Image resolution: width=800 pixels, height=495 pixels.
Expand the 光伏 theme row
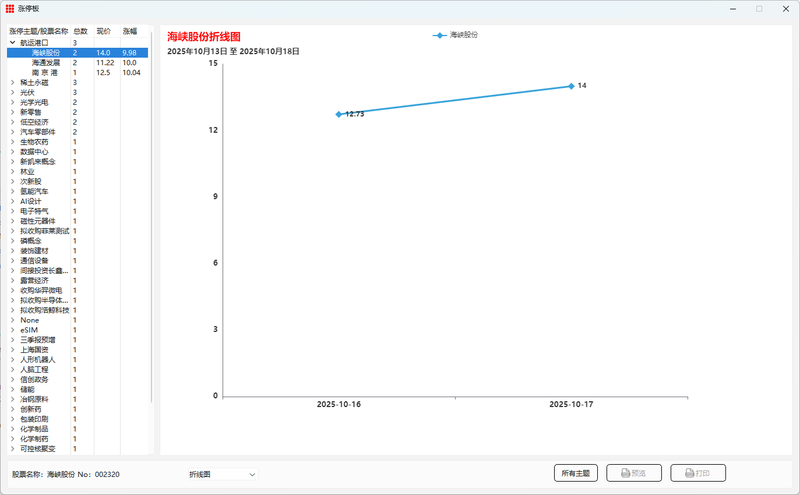tap(13, 92)
